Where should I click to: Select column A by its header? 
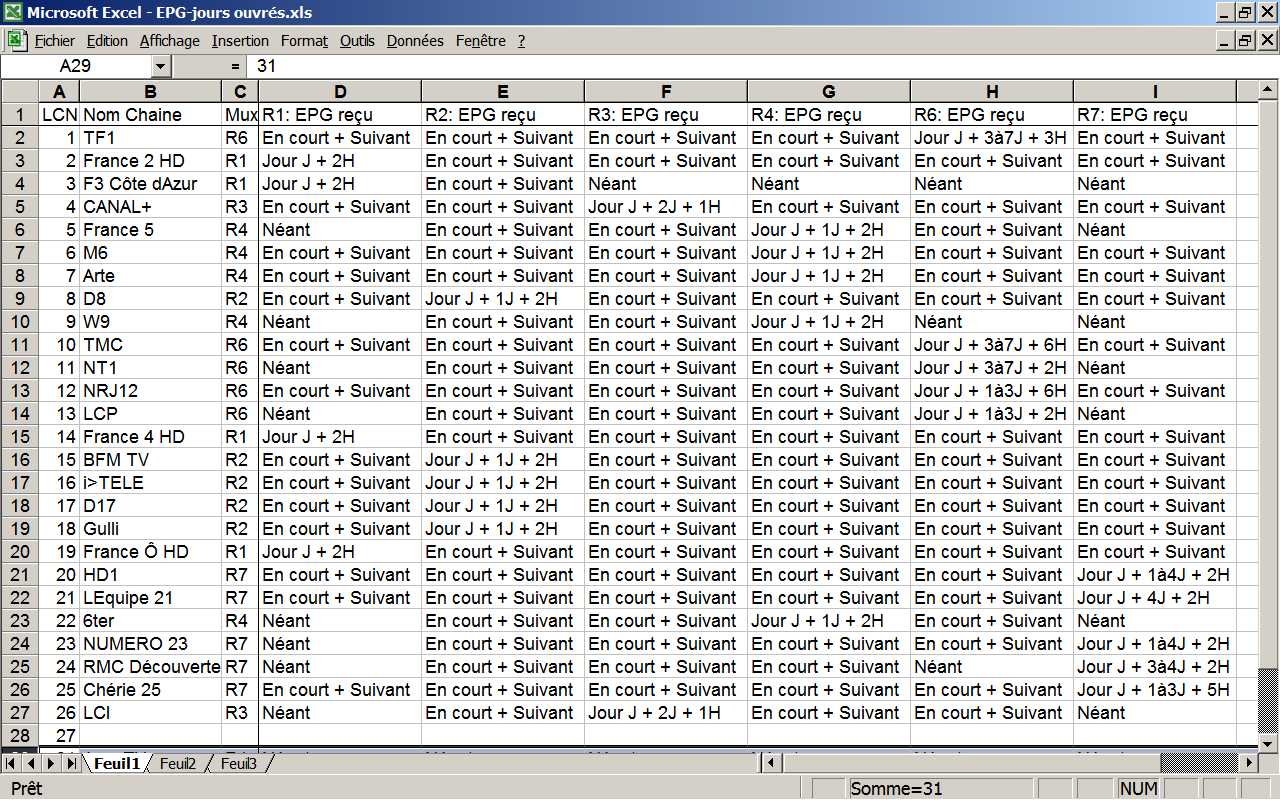pos(59,91)
